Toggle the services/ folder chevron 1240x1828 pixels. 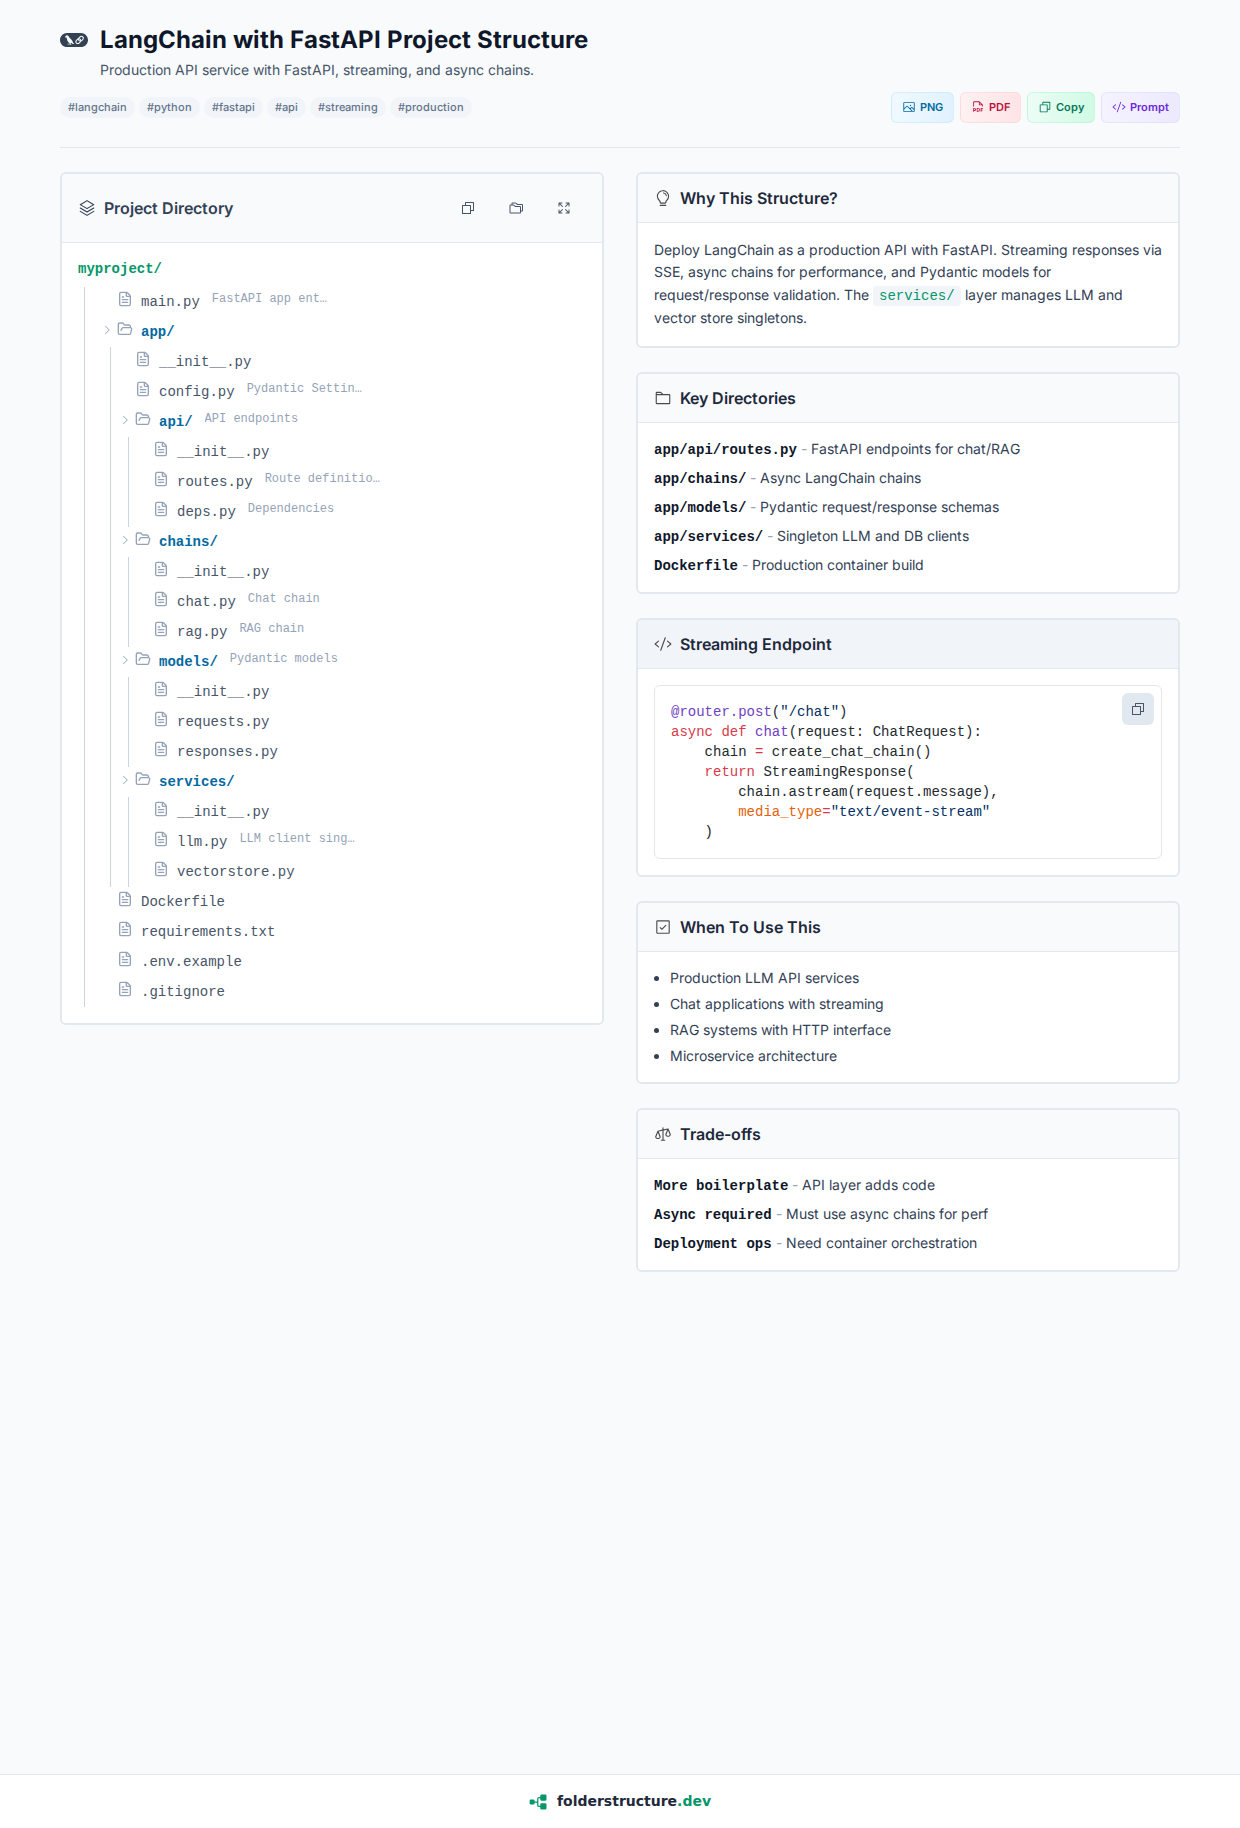click(125, 780)
